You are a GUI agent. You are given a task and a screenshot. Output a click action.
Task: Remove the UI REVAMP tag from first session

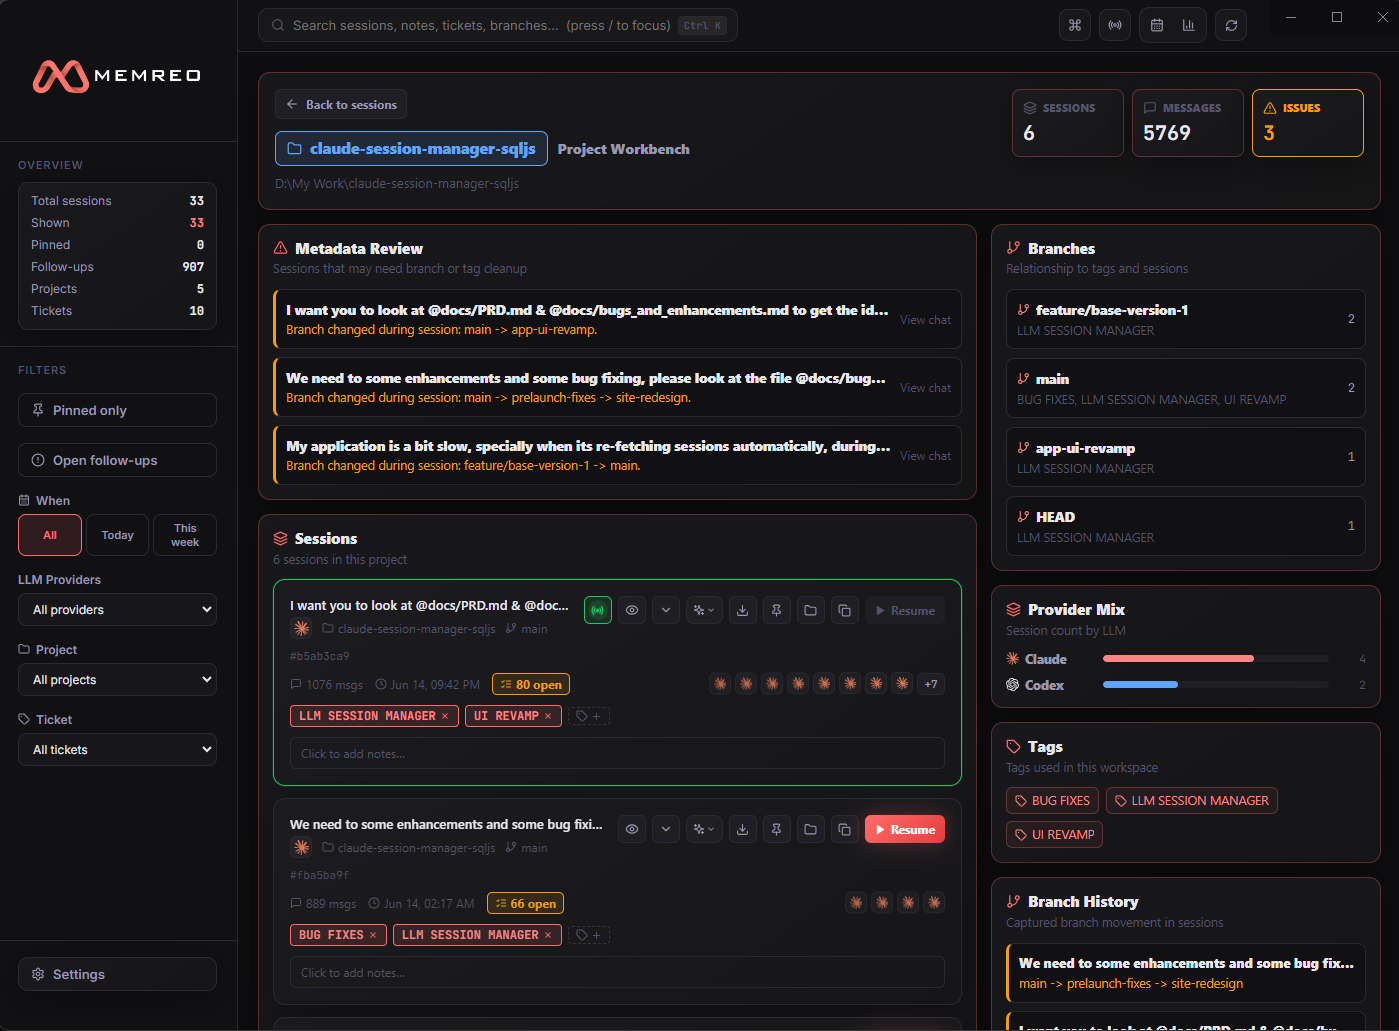click(x=548, y=716)
